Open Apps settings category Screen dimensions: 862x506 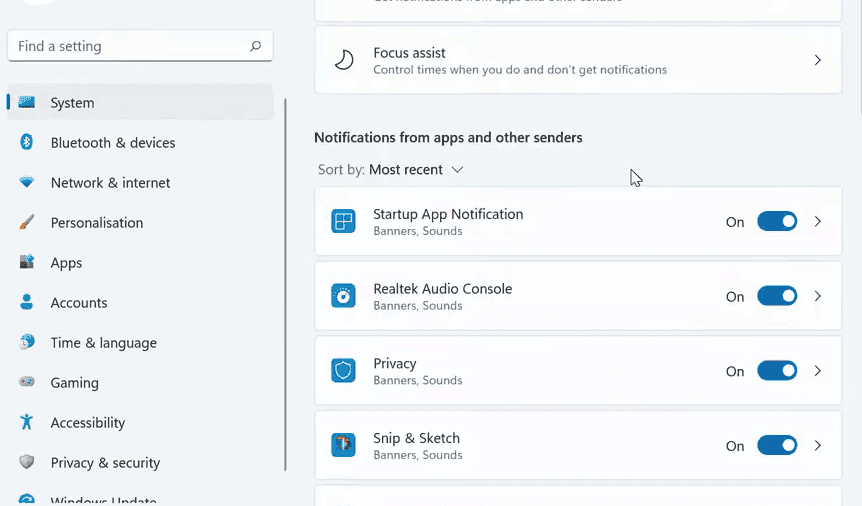click(x=140, y=262)
